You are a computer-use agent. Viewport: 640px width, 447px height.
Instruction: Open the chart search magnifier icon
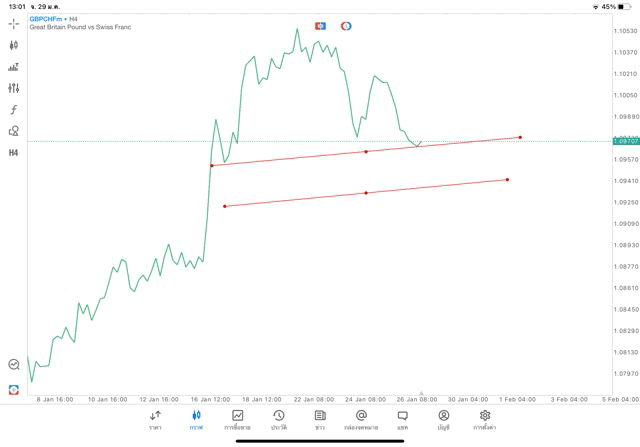(x=14, y=365)
